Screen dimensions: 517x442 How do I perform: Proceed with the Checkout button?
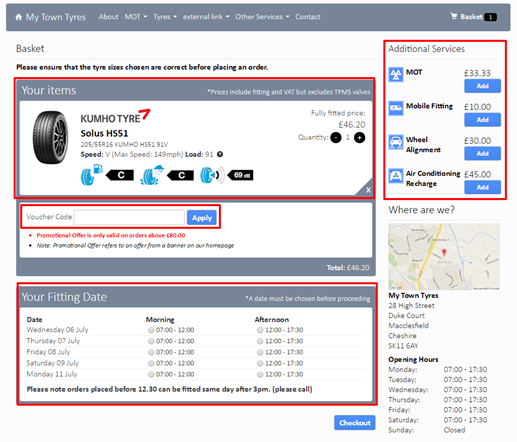click(x=355, y=423)
